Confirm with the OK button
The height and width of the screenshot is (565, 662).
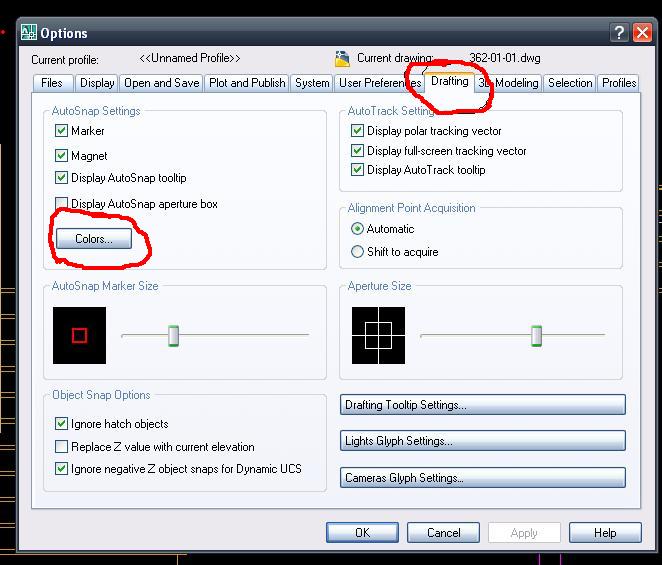pos(362,532)
